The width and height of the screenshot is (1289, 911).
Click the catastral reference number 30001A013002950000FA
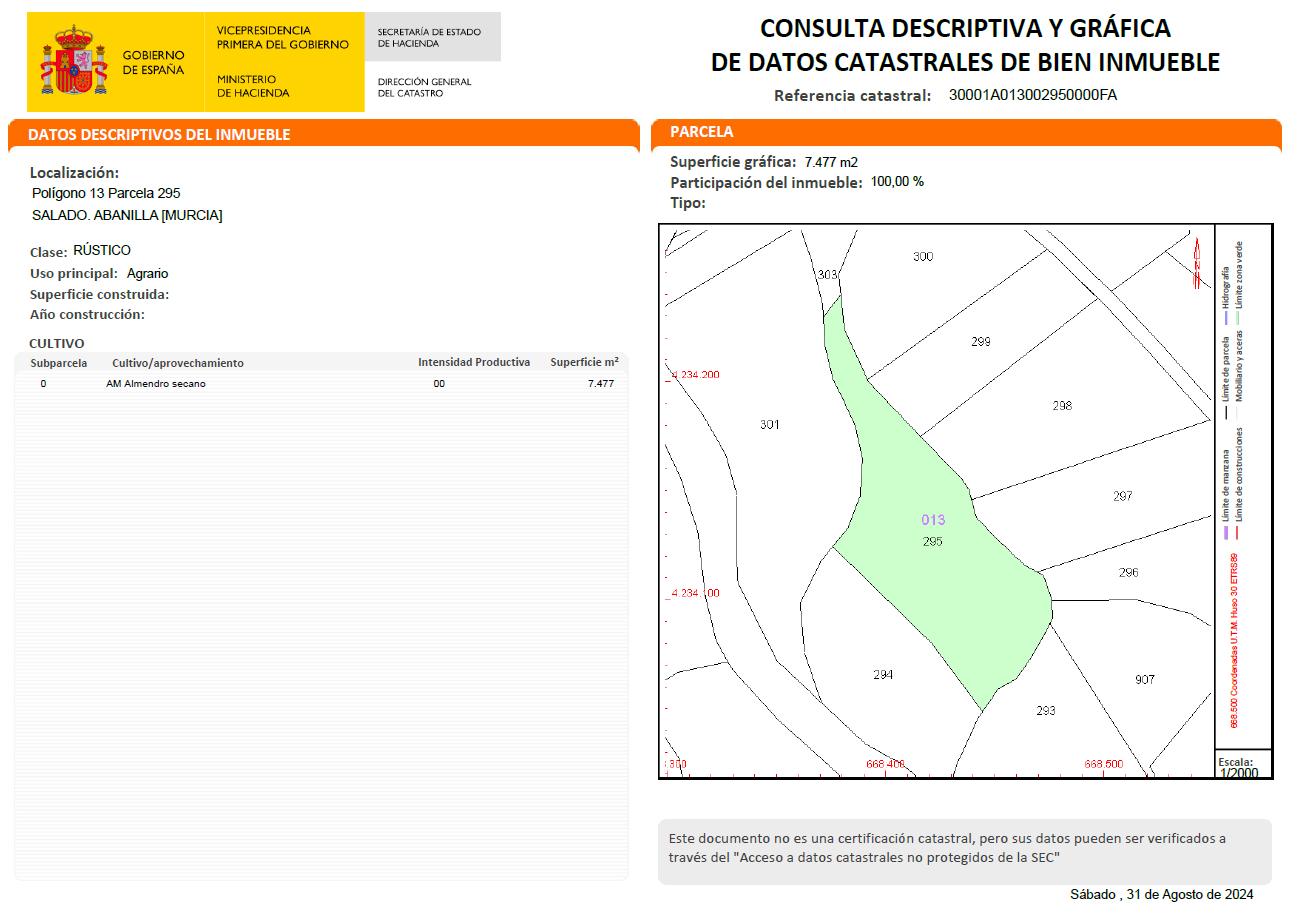[1033, 95]
